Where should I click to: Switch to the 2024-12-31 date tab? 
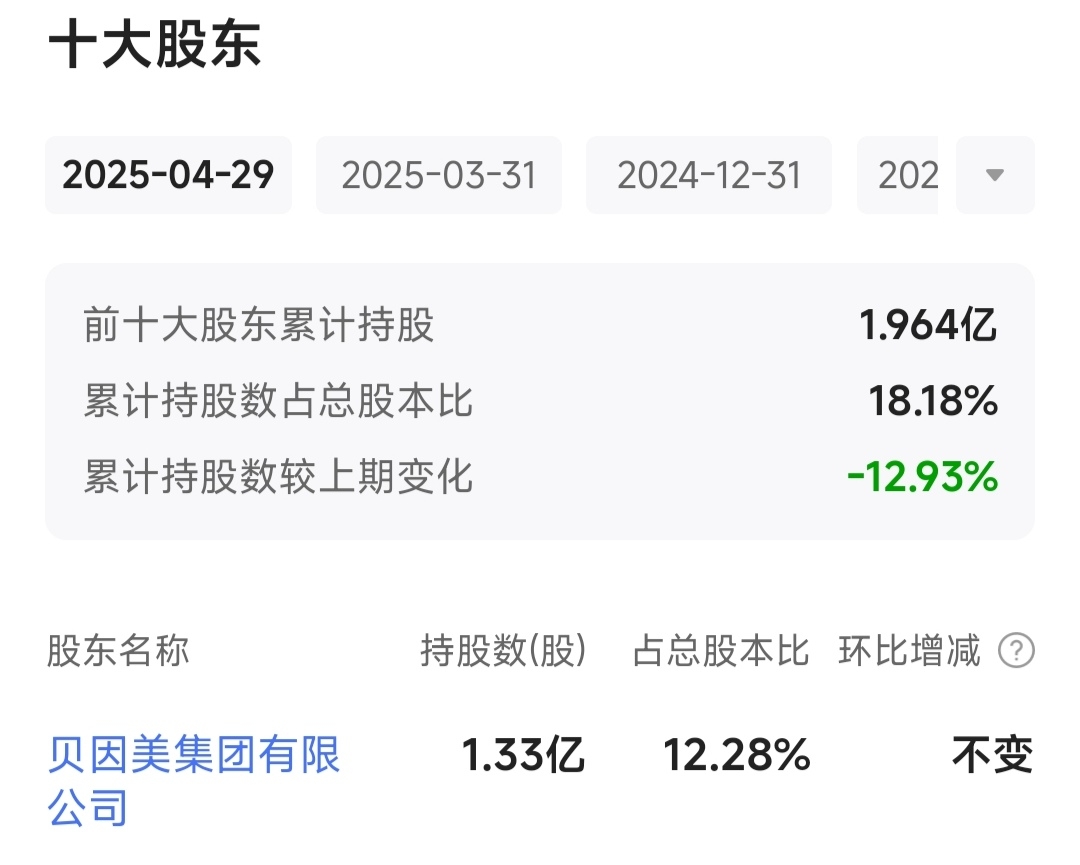(x=709, y=175)
